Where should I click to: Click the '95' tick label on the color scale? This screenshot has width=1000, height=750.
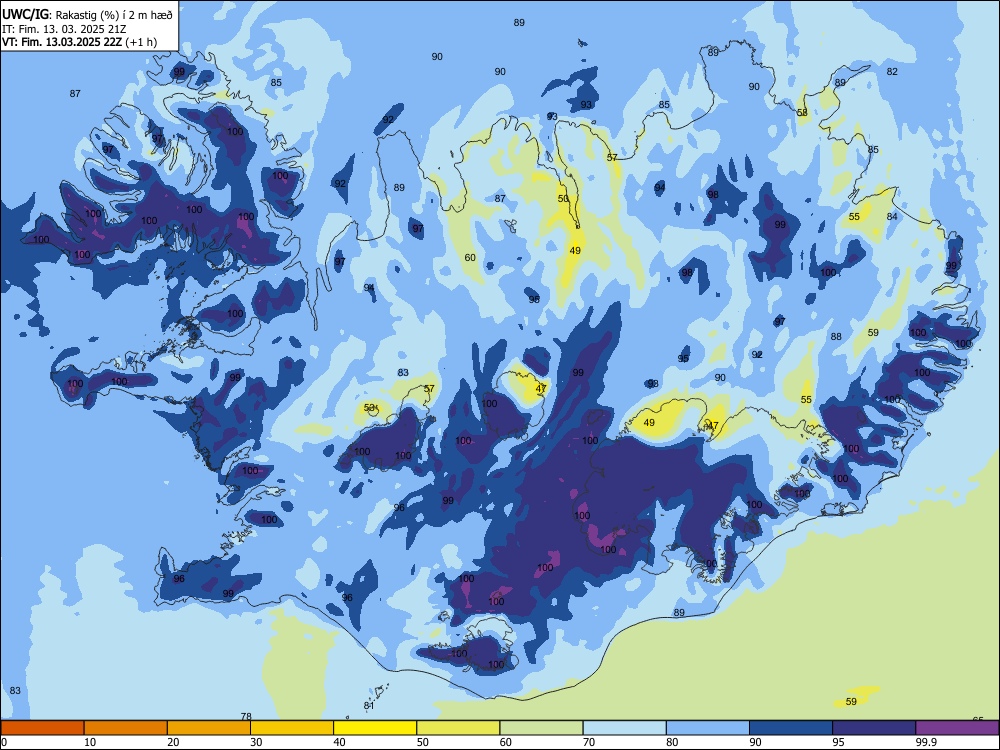coord(839,742)
